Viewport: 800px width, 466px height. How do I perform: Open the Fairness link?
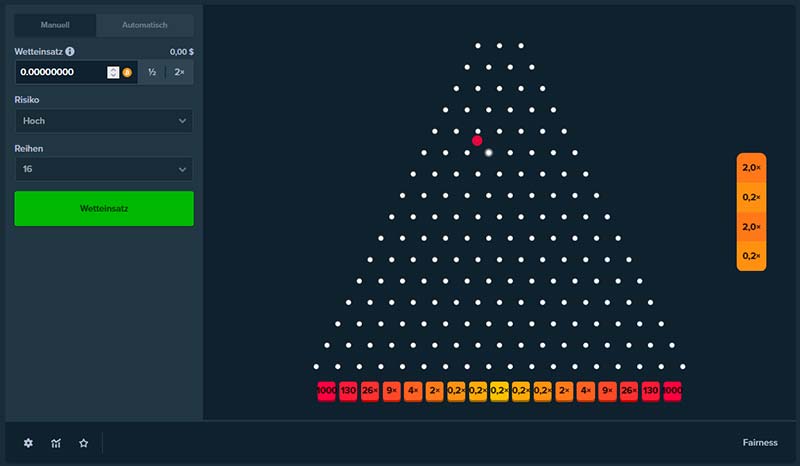pyautogui.click(x=759, y=443)
